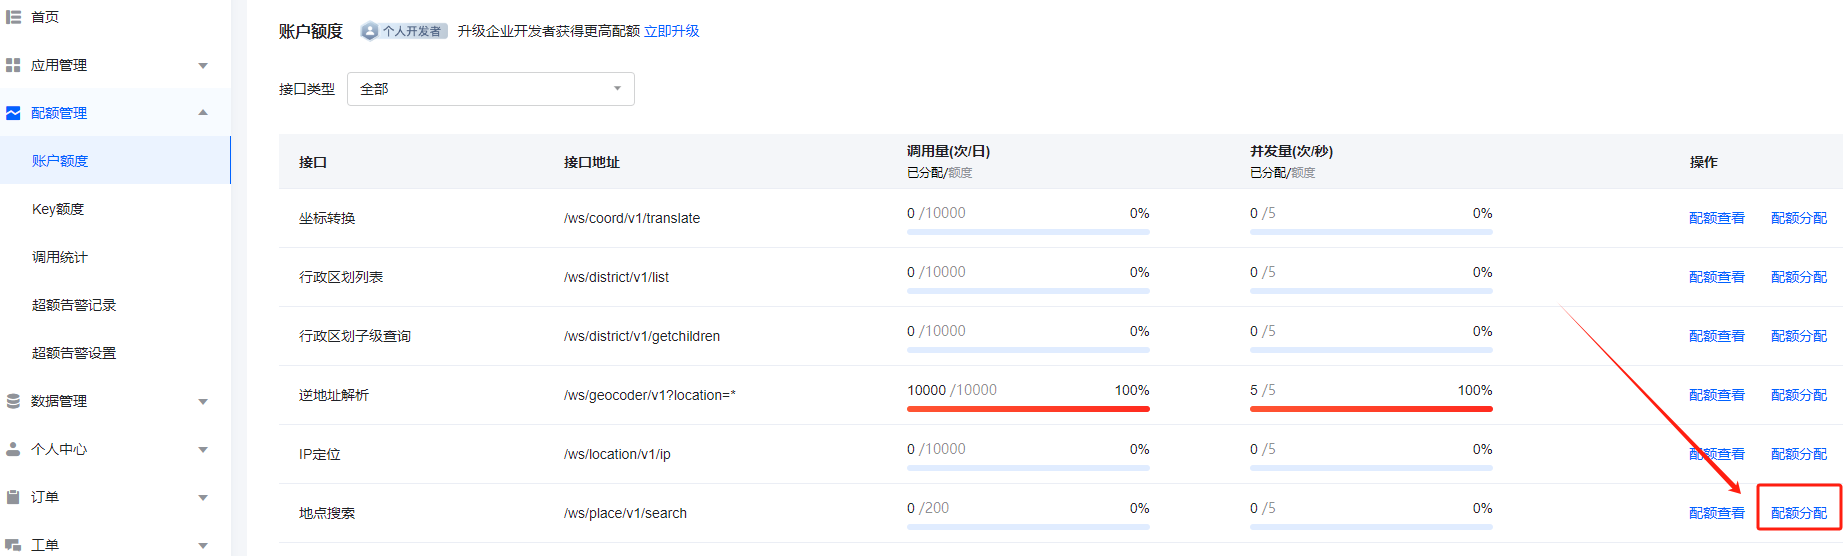
Task: Expand the 应用管理 menu arrow
Action: 203,66
